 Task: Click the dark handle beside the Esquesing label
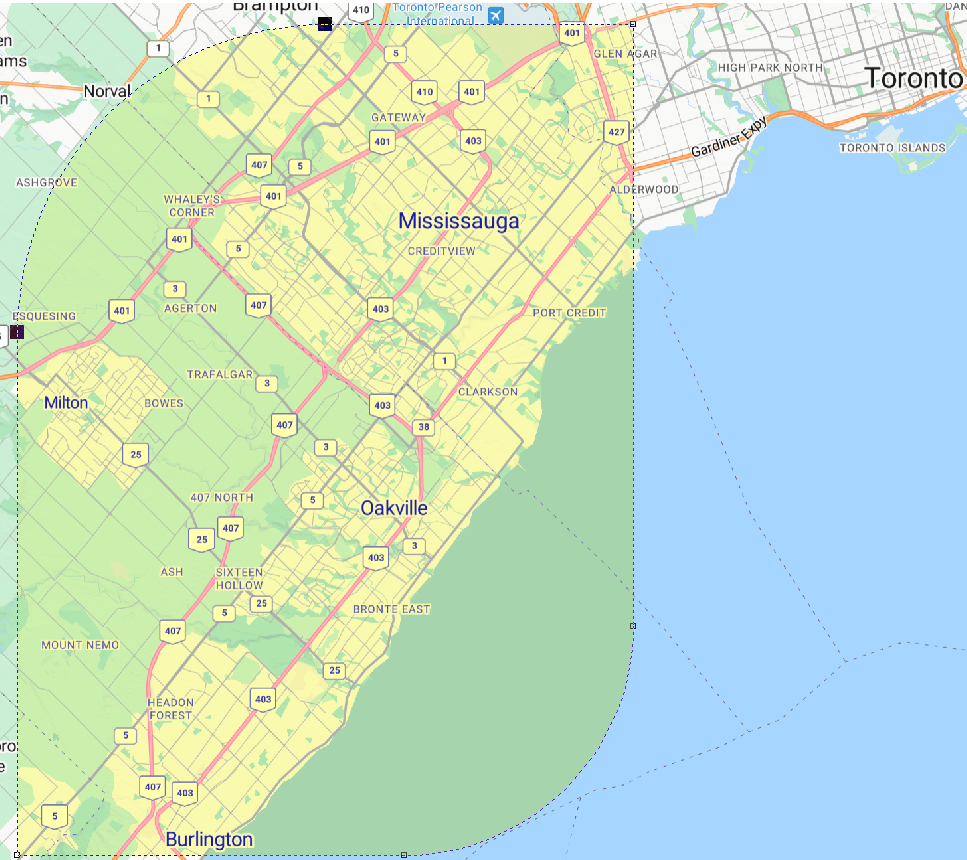pyautogui.click(x=17, y=332)
